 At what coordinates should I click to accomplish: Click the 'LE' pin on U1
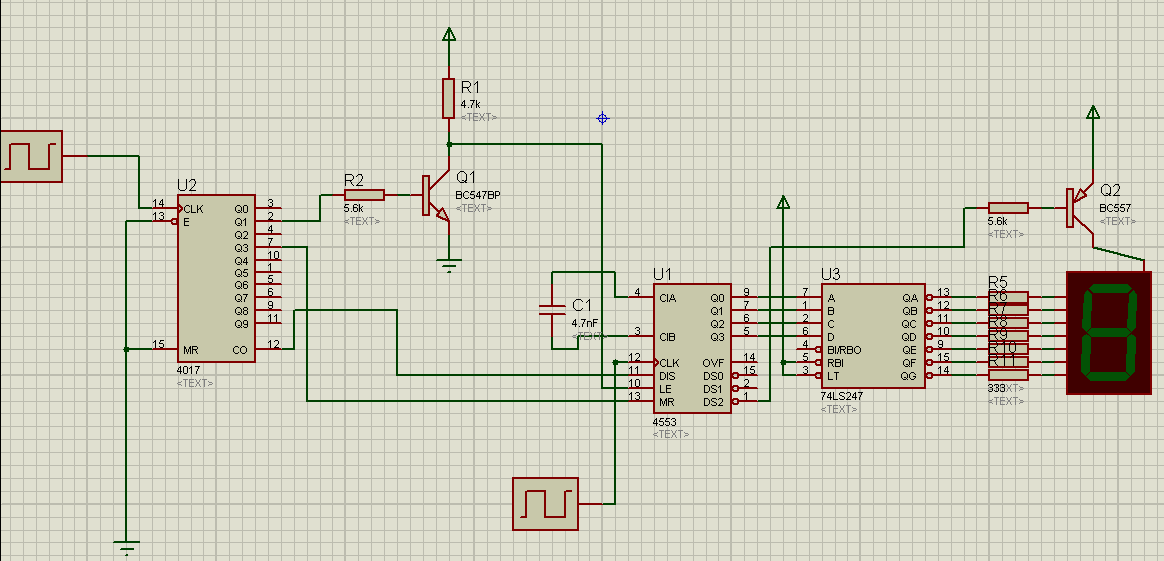coord(665,388)
